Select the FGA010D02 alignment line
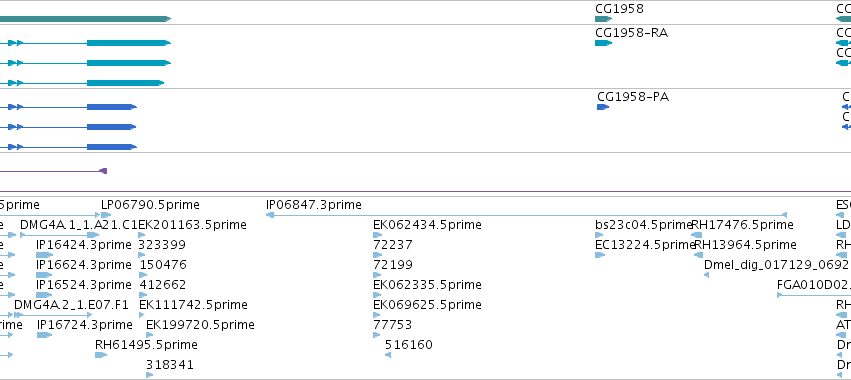 814,295
